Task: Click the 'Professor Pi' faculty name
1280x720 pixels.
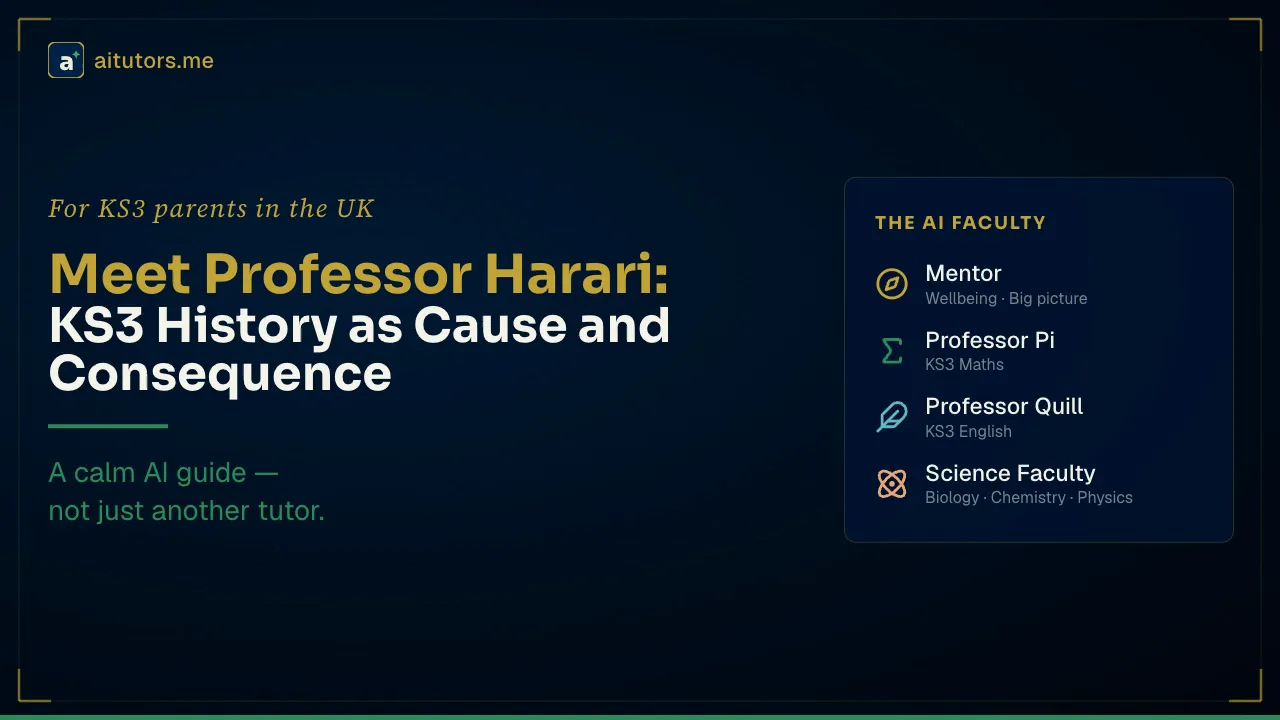Action: point(990,340)
